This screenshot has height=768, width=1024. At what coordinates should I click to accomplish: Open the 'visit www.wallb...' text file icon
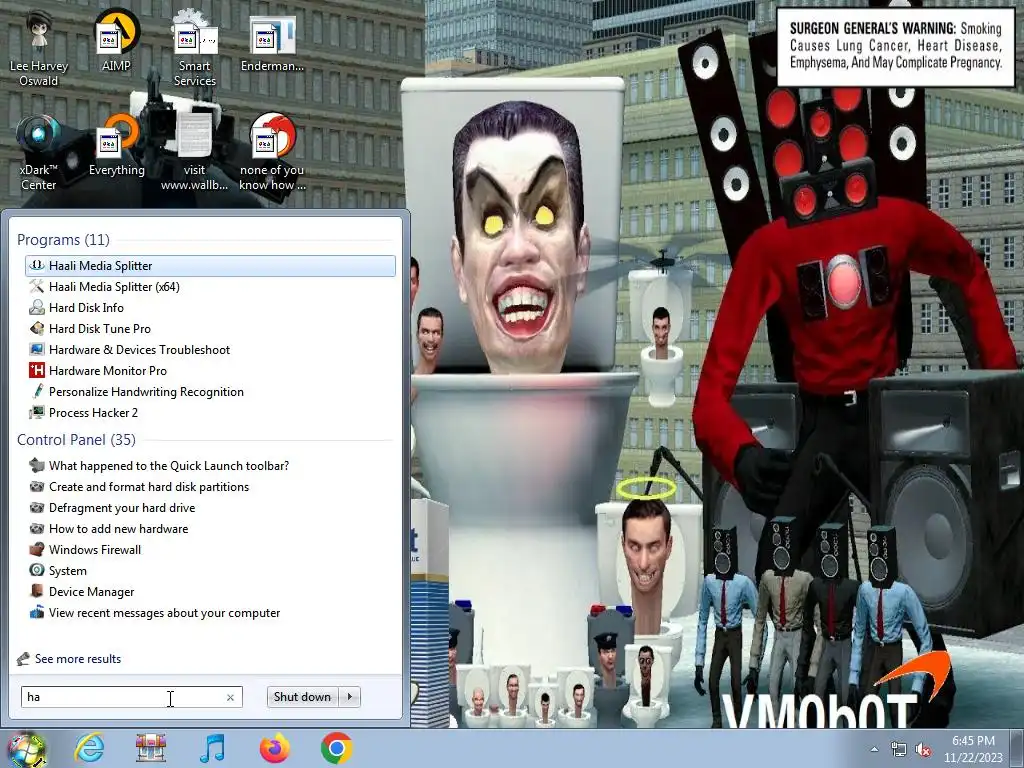194,153
